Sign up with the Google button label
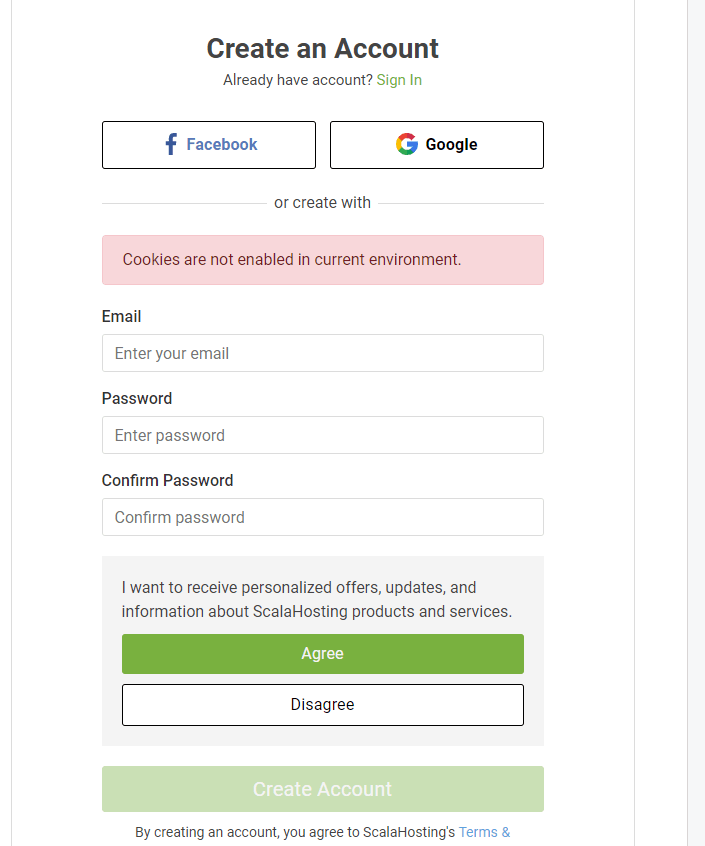 [x=451, y=145]
